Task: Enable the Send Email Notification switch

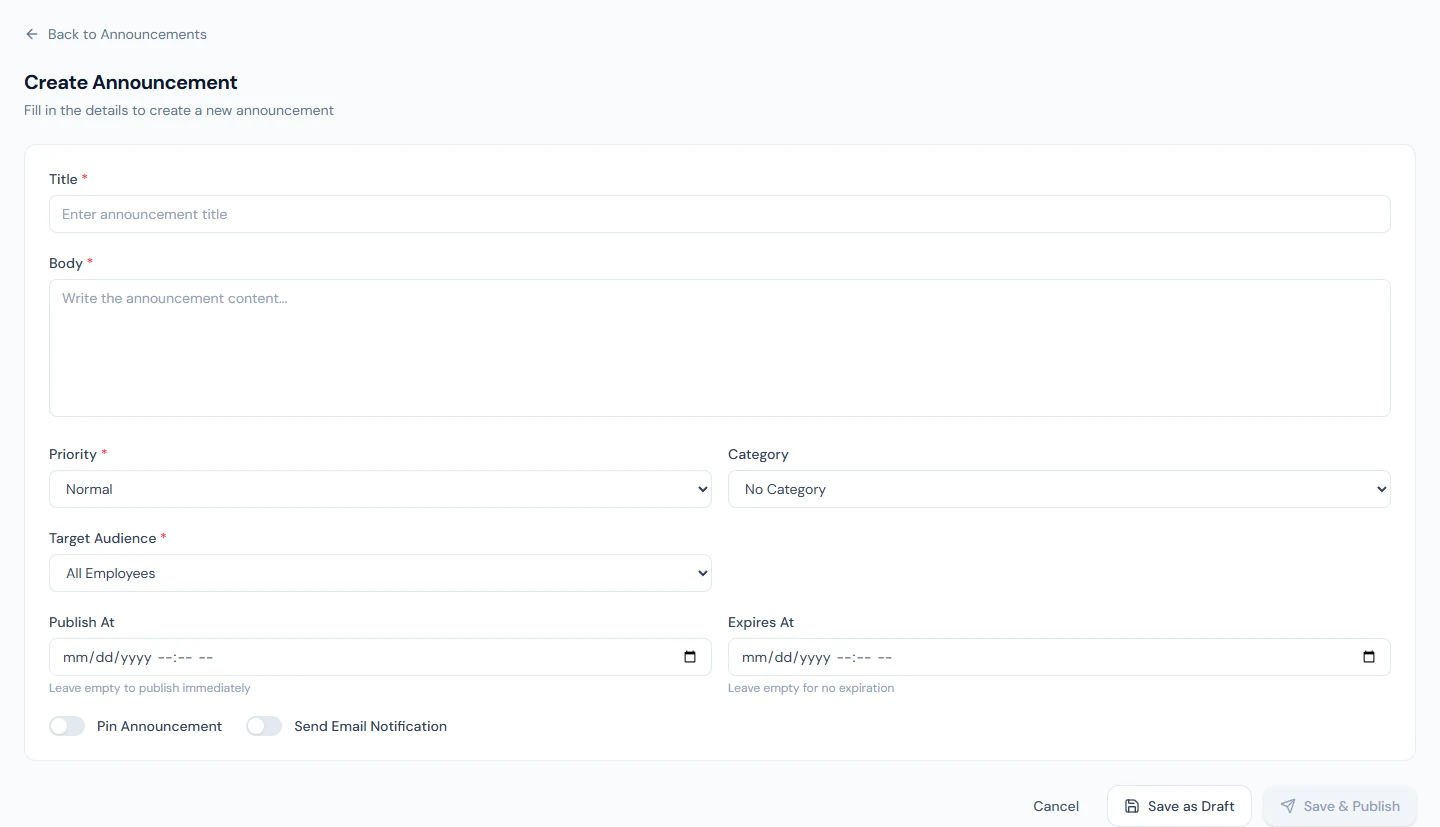Action: (x=264, y=726)
